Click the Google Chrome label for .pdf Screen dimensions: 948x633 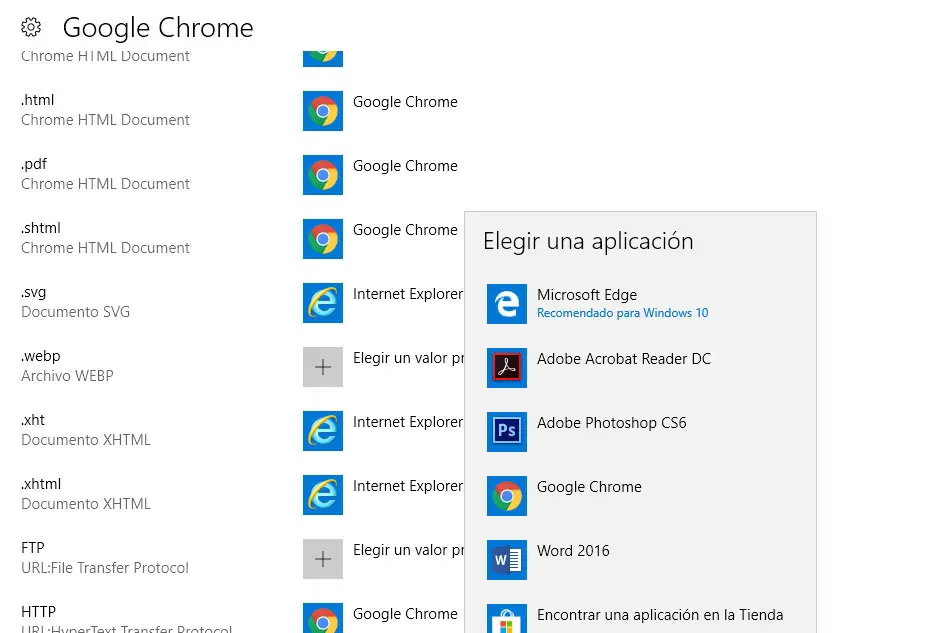405,166
